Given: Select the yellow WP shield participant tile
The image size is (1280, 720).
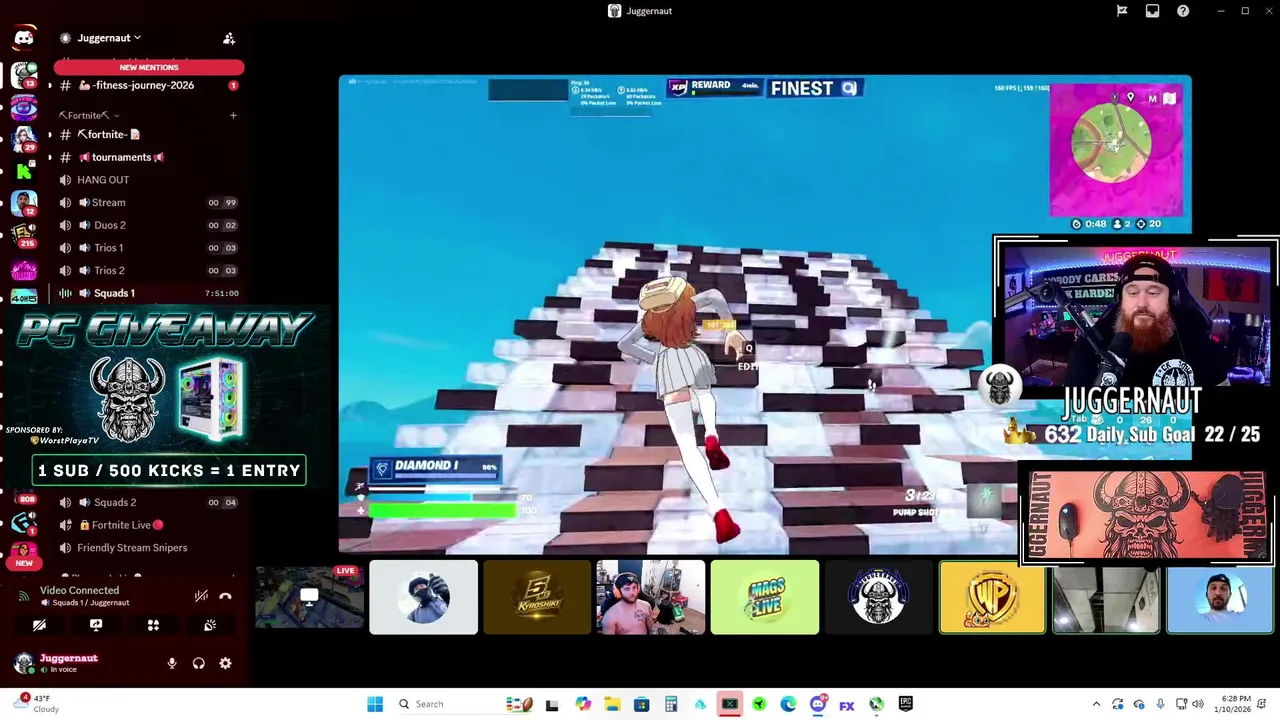Looking at the screenshot, I should pyautogui.click(x=992, y=597).
